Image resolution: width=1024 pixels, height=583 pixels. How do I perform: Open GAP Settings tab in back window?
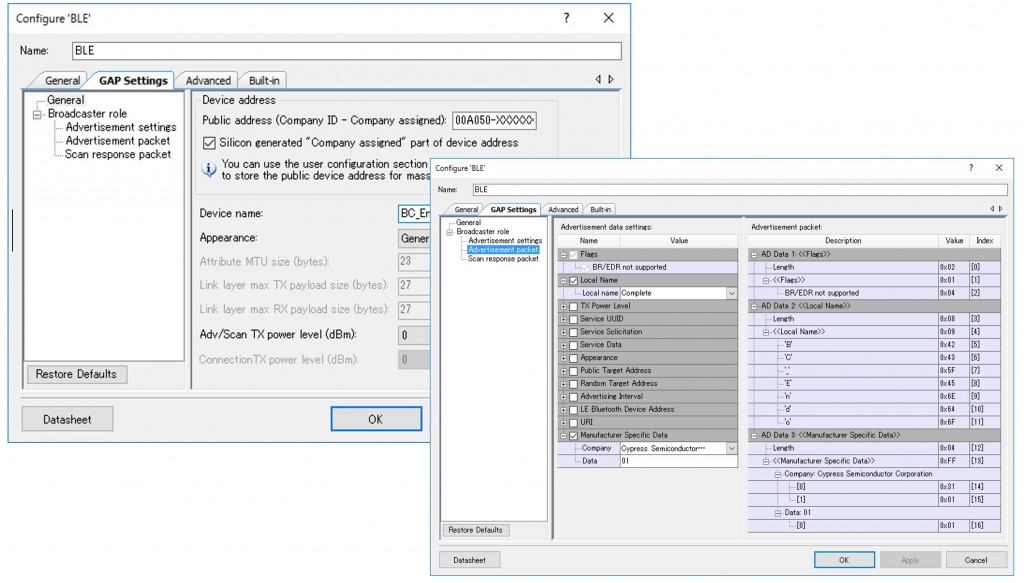point(133,80)
